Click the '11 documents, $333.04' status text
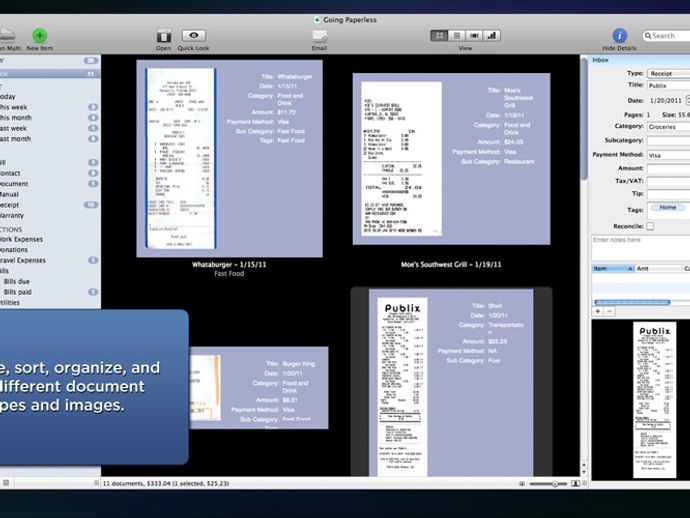Screen dimensions: 690x518 click(x=166, y=484)
